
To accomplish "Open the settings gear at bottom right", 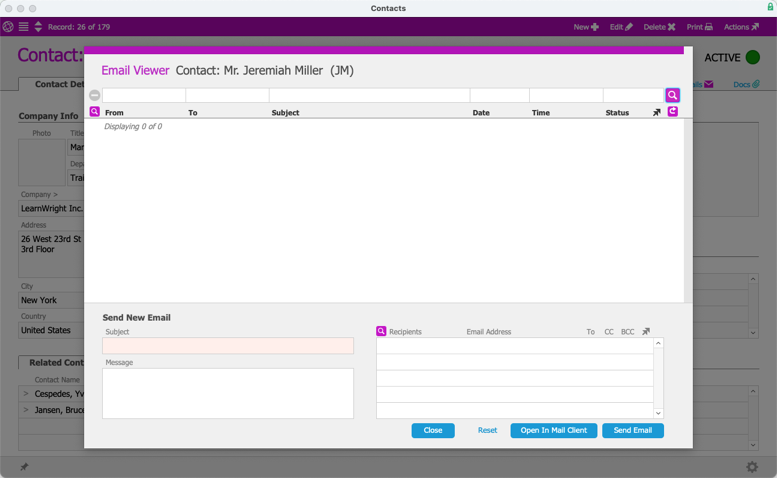I will (752, 467).
